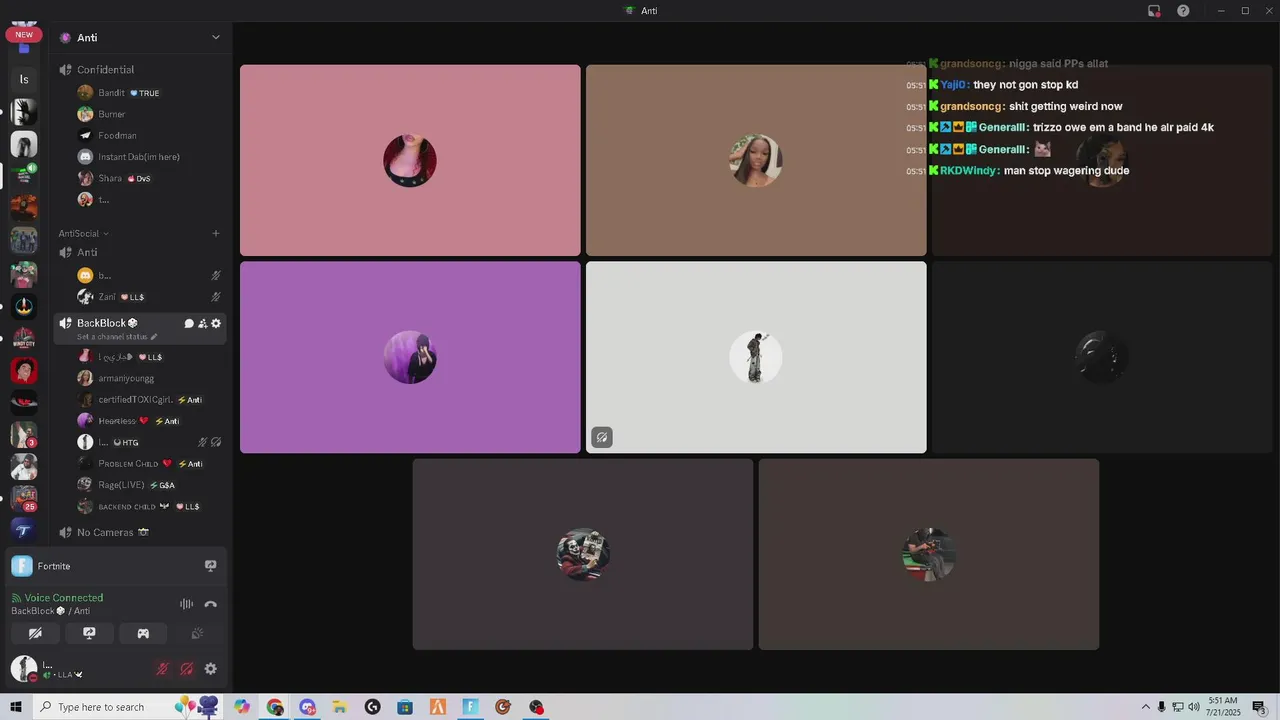
Task: Open BackBlock channel settings gear
Action: point(216,323)
